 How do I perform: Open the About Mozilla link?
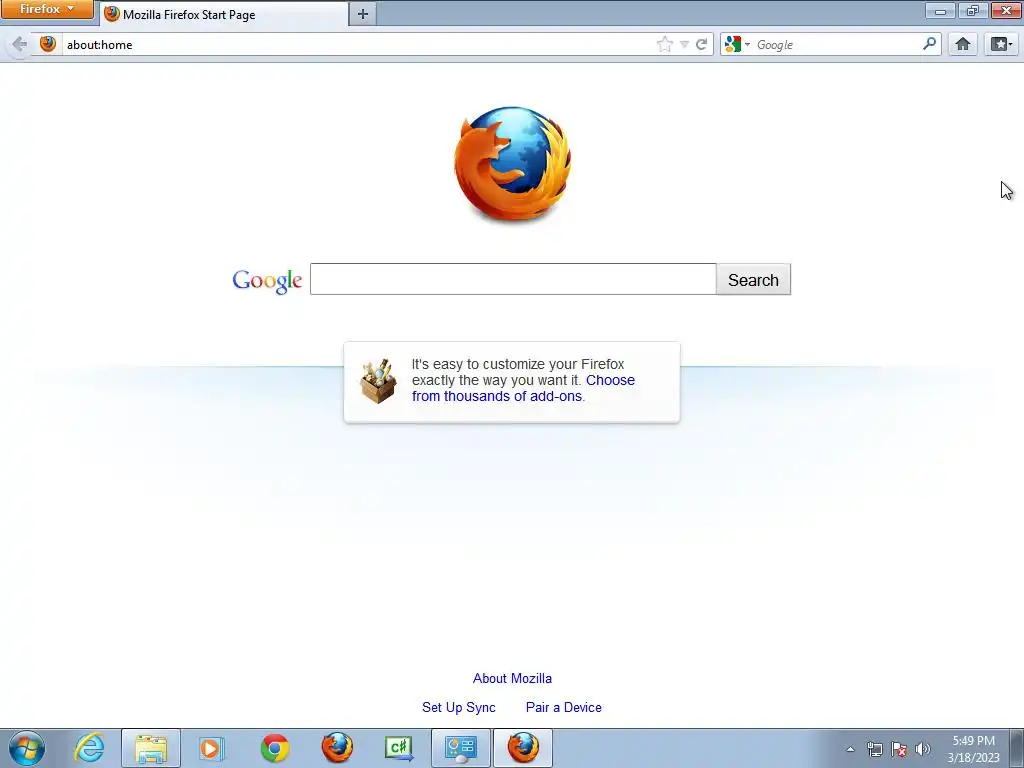click(x=513, y=679)
